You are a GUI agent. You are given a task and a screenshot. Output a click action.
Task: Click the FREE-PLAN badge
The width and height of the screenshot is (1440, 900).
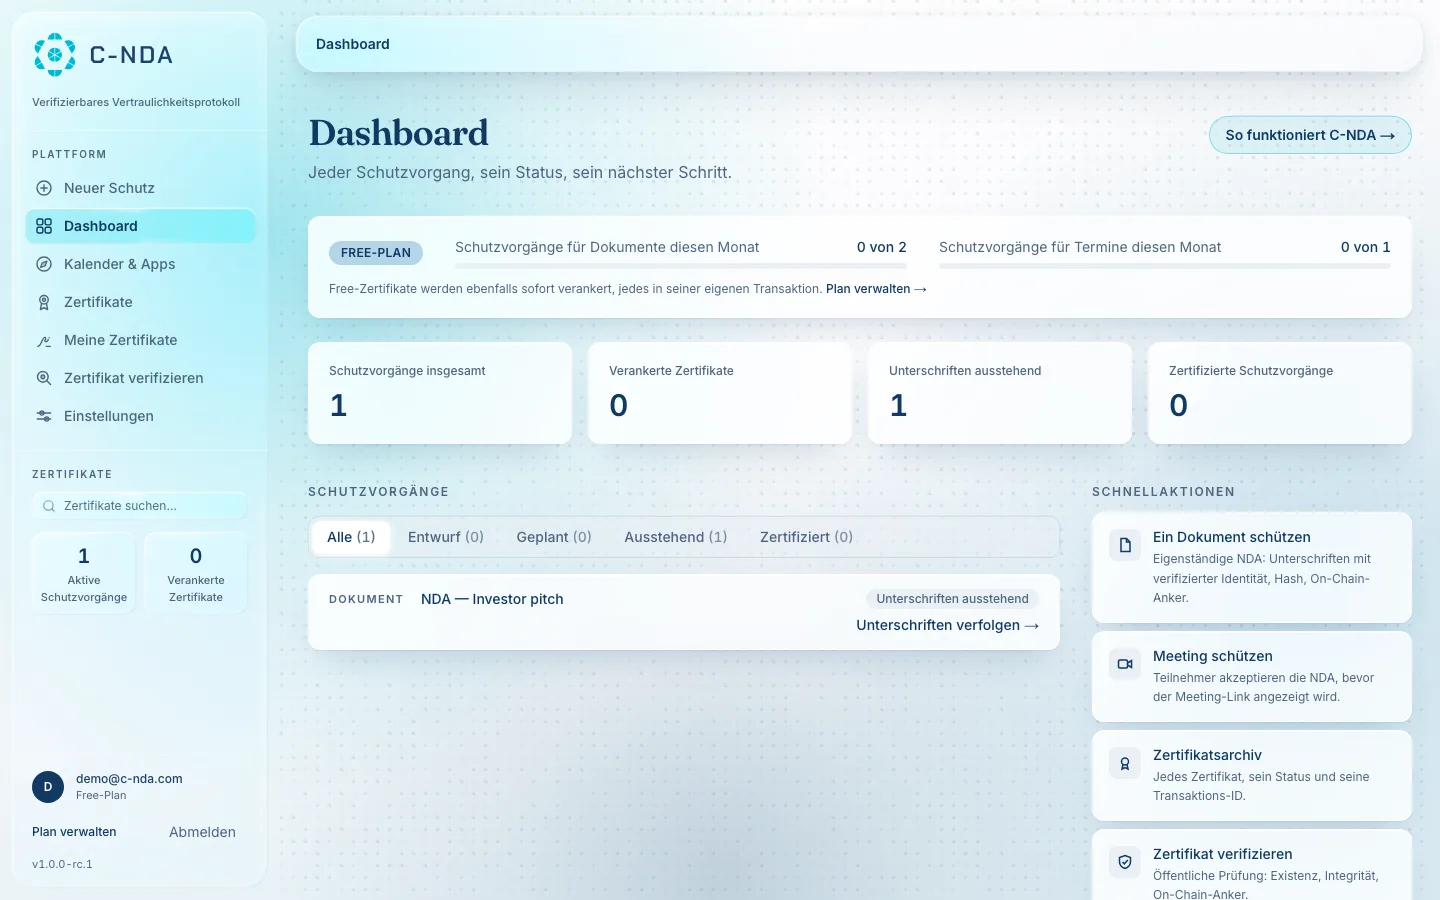coord(376,253)
